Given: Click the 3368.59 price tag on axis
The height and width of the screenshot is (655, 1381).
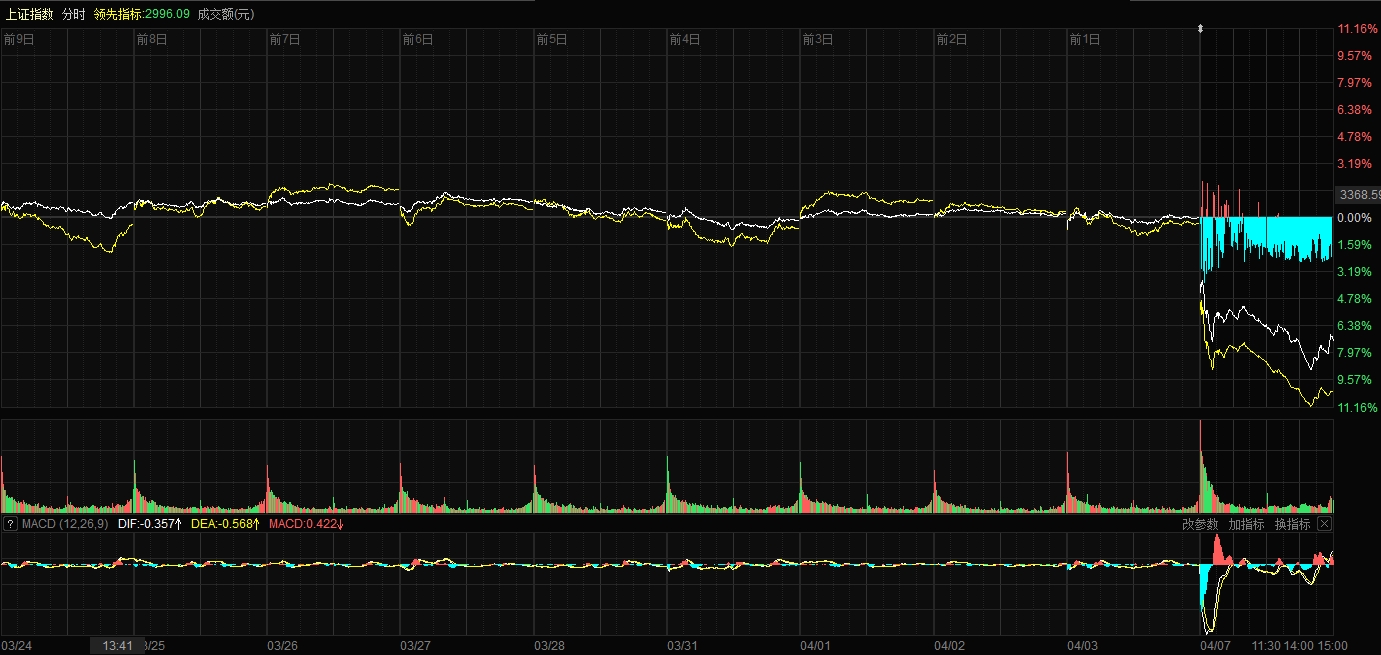Looking at the screenshot, I should coord(1359,194).
